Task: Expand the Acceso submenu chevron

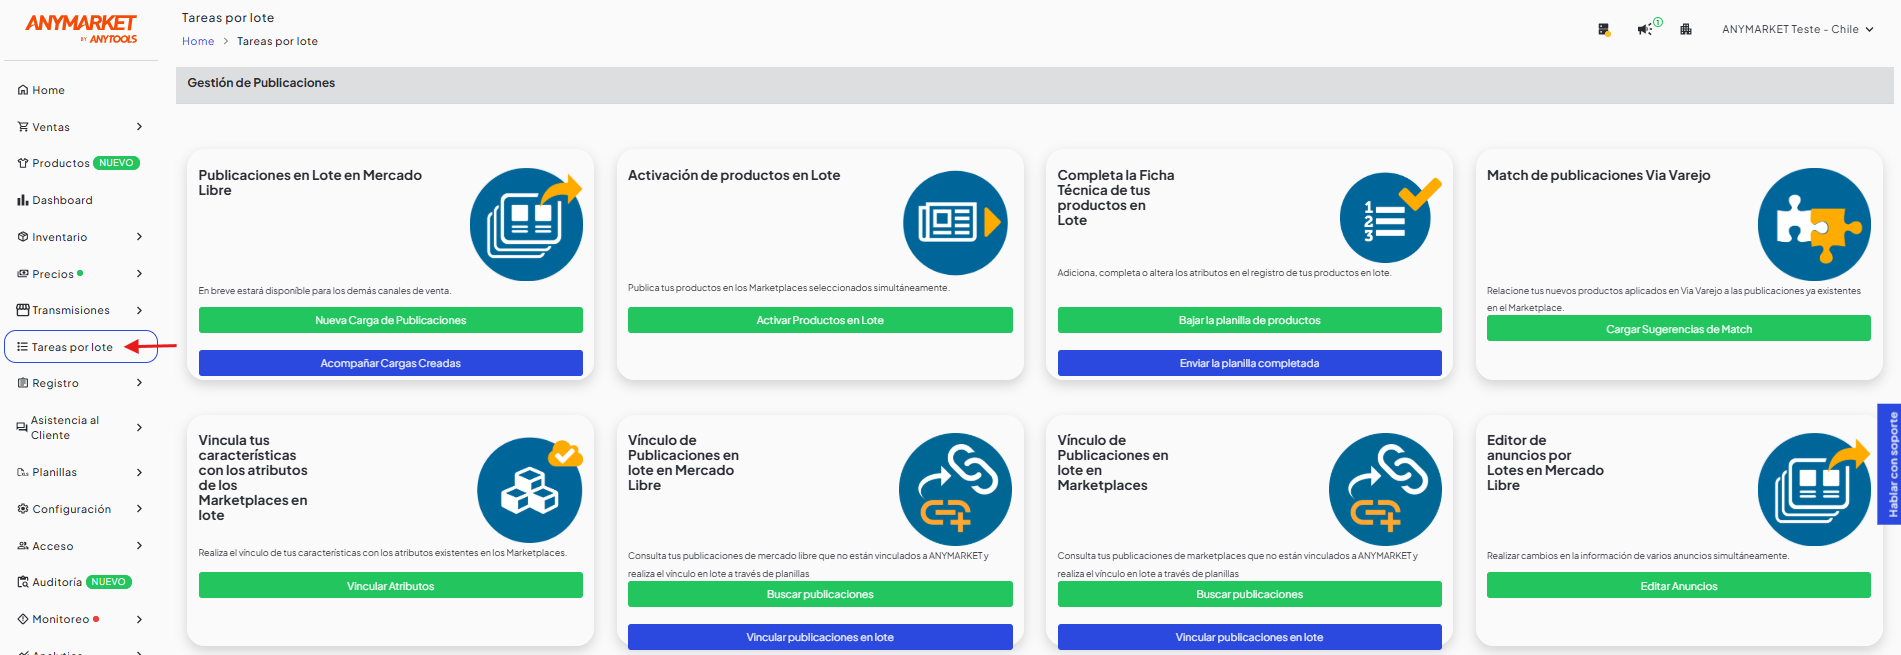Action: point(139,546)
